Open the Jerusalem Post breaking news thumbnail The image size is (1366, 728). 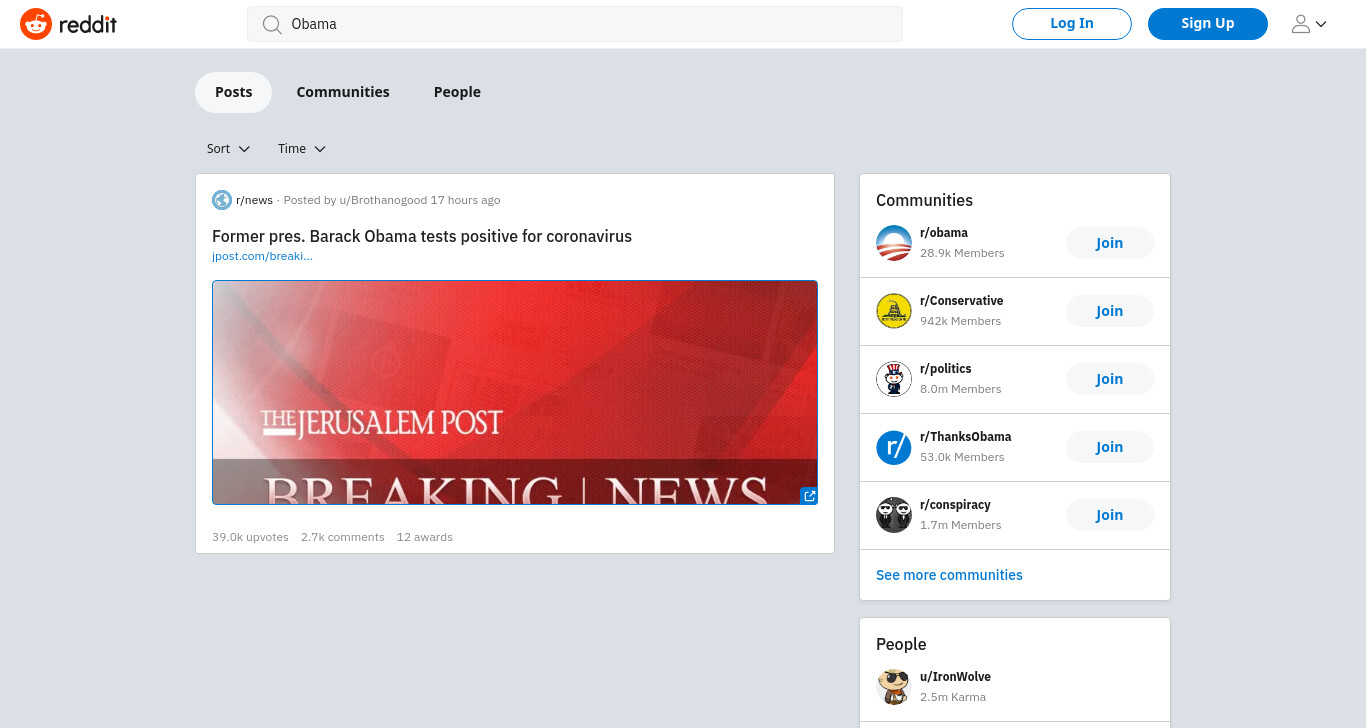point(515,393)
